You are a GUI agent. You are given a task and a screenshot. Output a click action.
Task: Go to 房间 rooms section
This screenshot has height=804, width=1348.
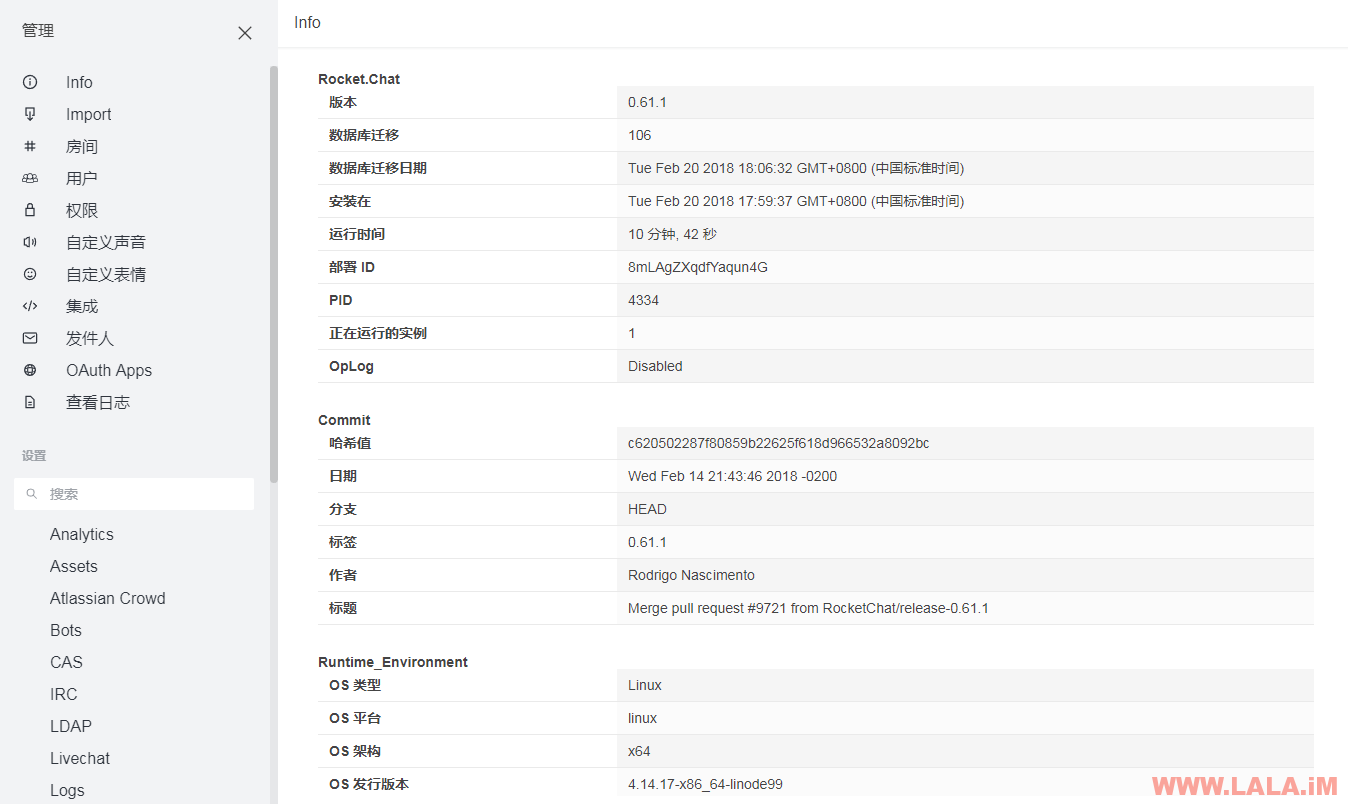[x=82, y=146]
